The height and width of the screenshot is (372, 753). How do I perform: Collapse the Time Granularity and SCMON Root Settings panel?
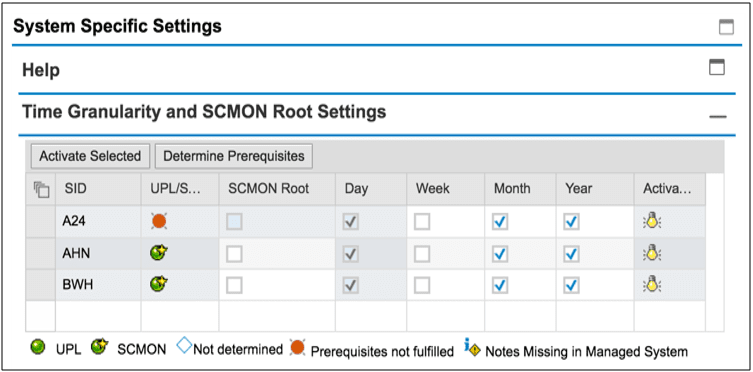point(718,116)
